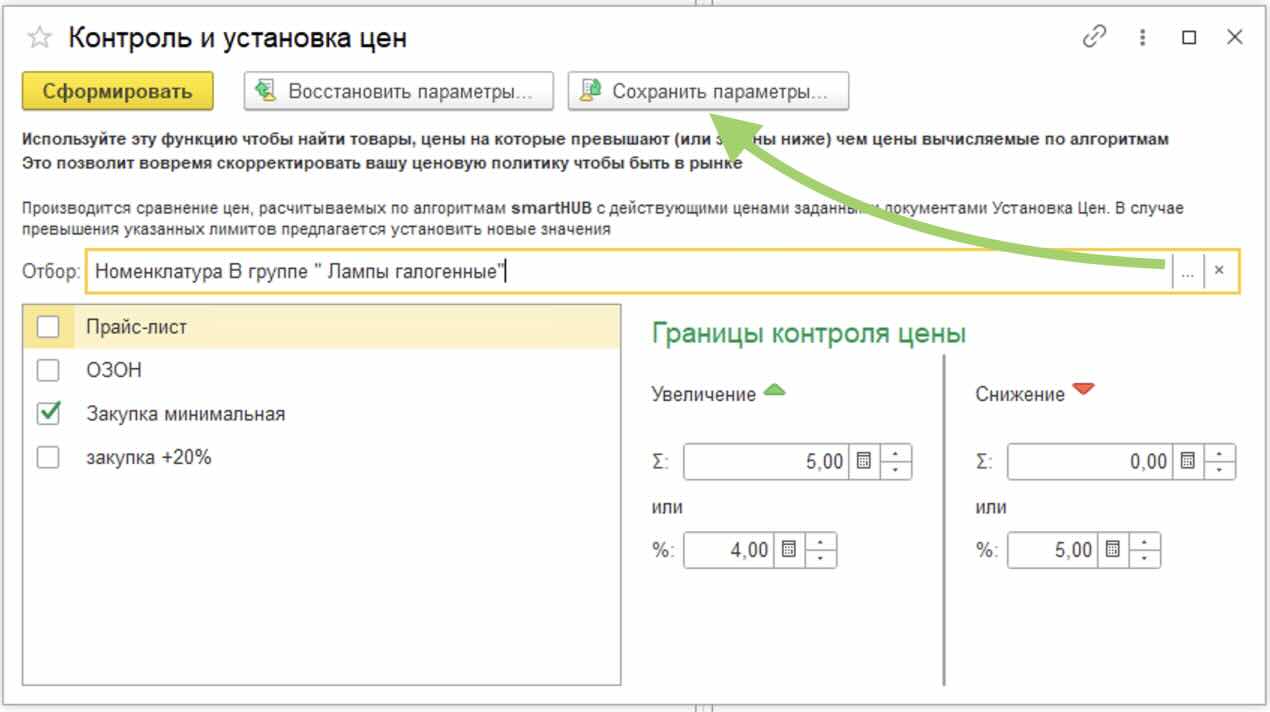The height and width of the screenshot is (712, 1270).
Task: Click the Снижение label
Action: (1020, 395)
